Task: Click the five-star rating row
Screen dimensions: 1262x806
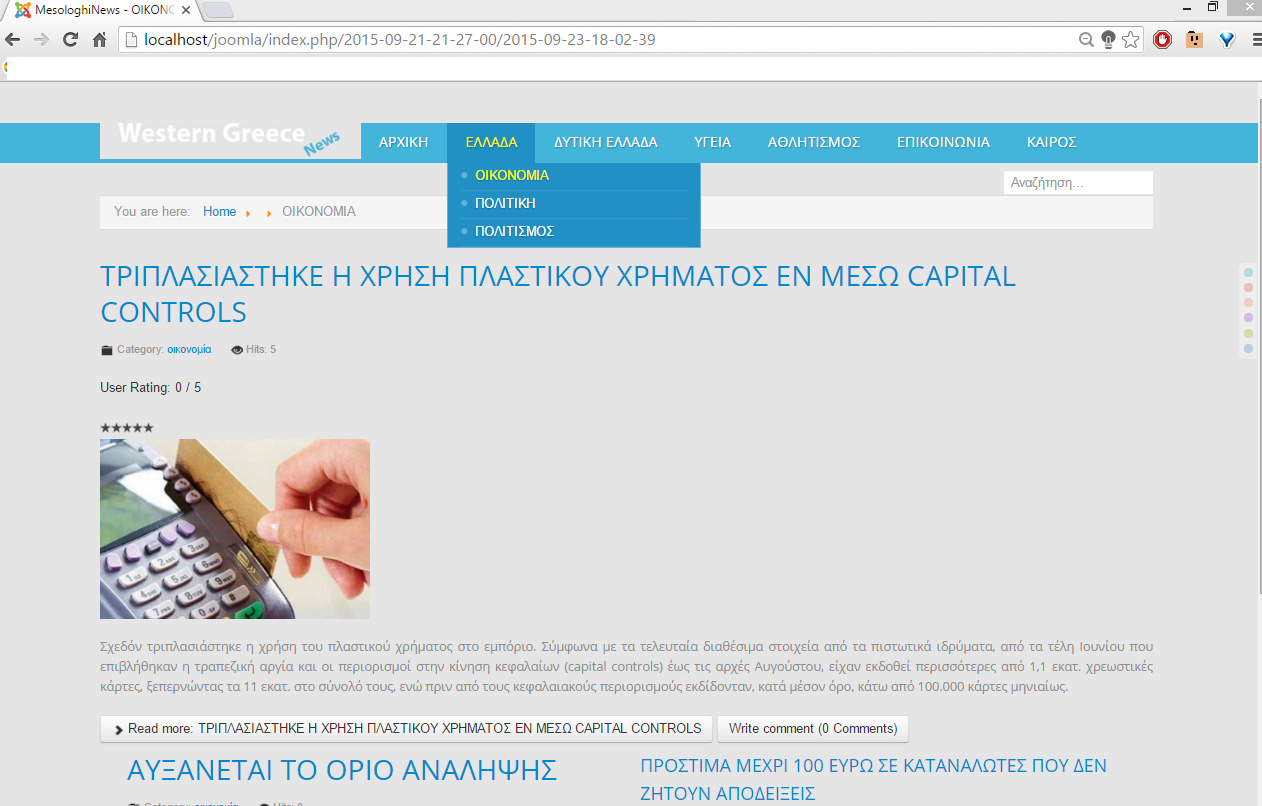Action: pyautogui.click(x=127, y=428)
